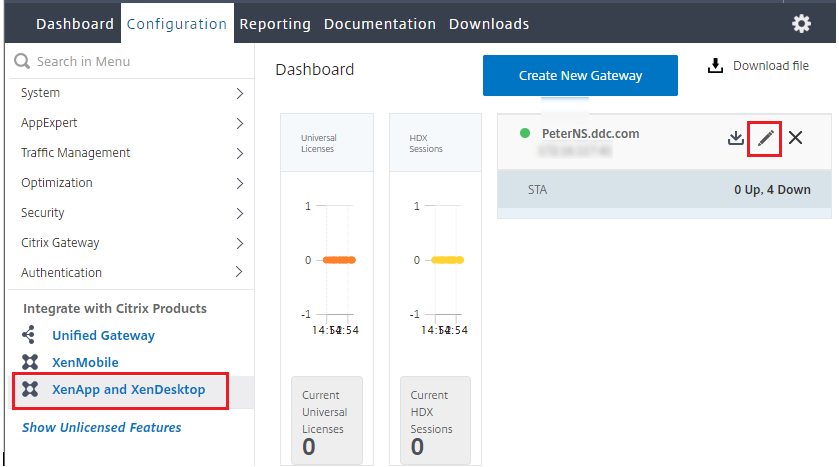Image resolution: width=839 pixels, height=467 pixels.
Task: Expand the System menu chevron
Action: [x=239, y=93]
